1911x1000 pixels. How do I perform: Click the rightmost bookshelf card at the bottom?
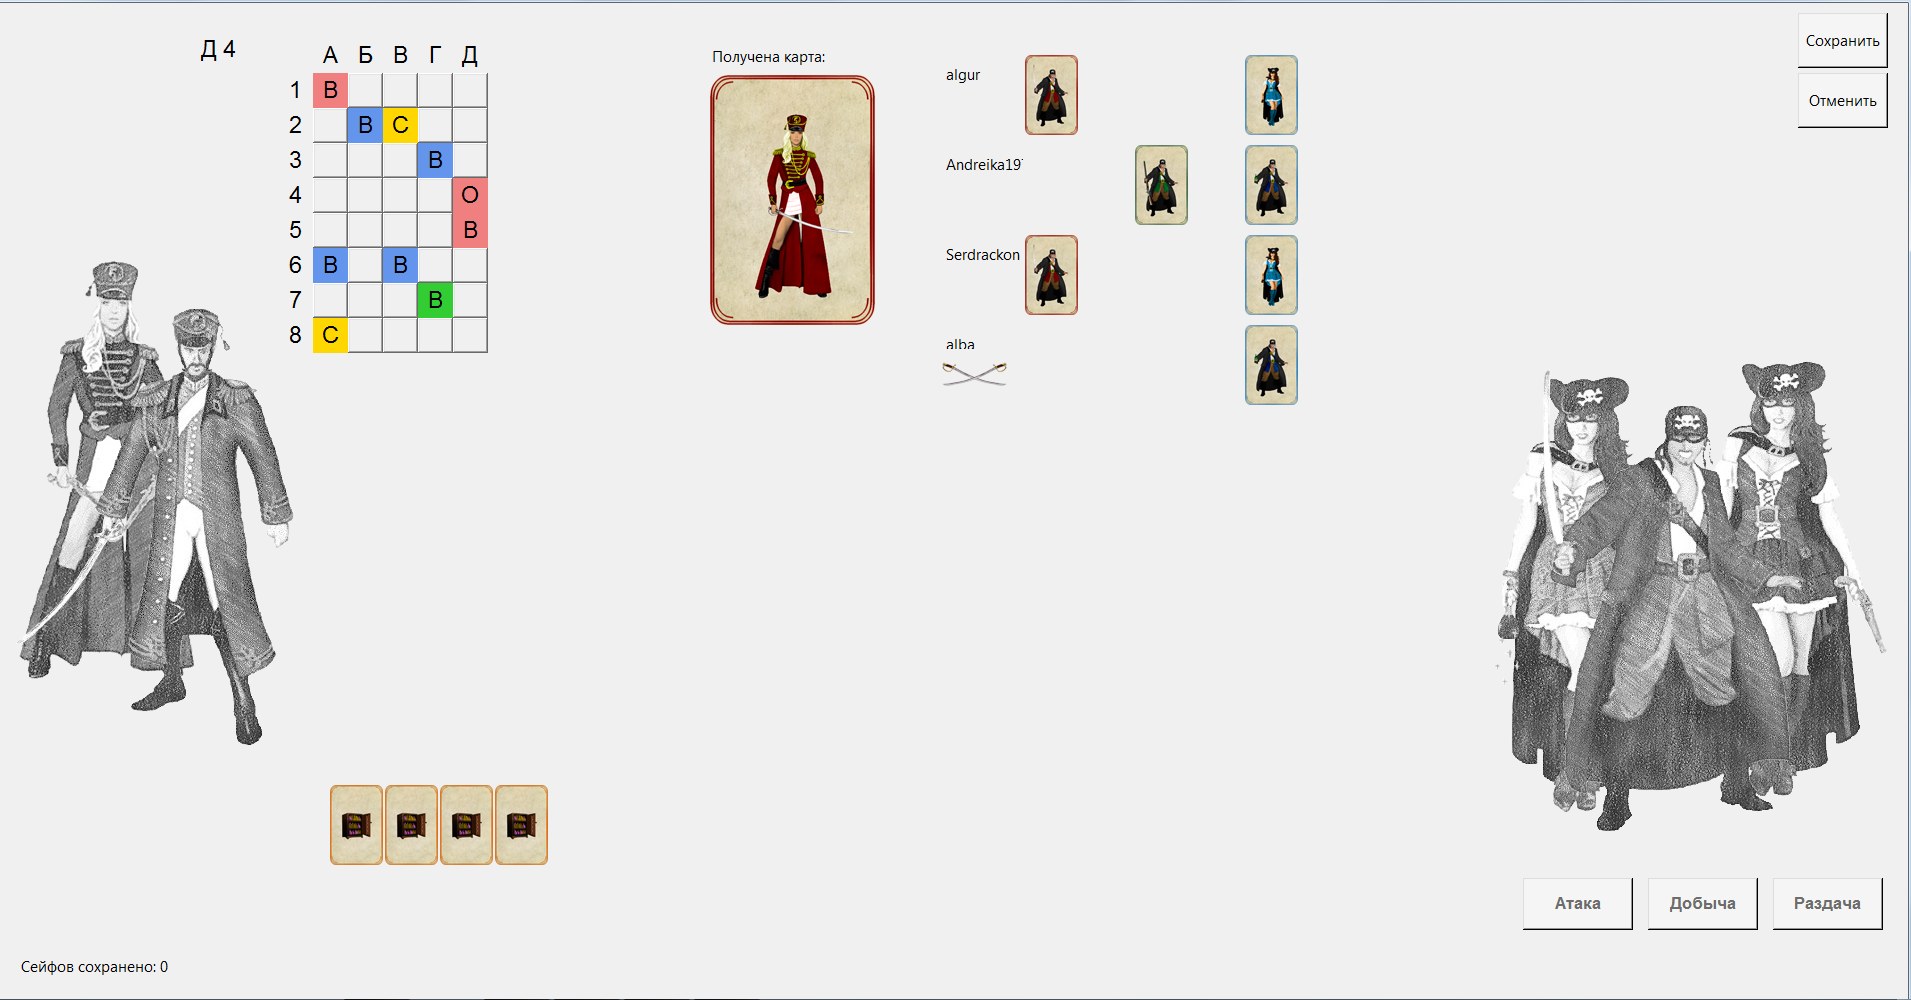click(x=521, y=825)
